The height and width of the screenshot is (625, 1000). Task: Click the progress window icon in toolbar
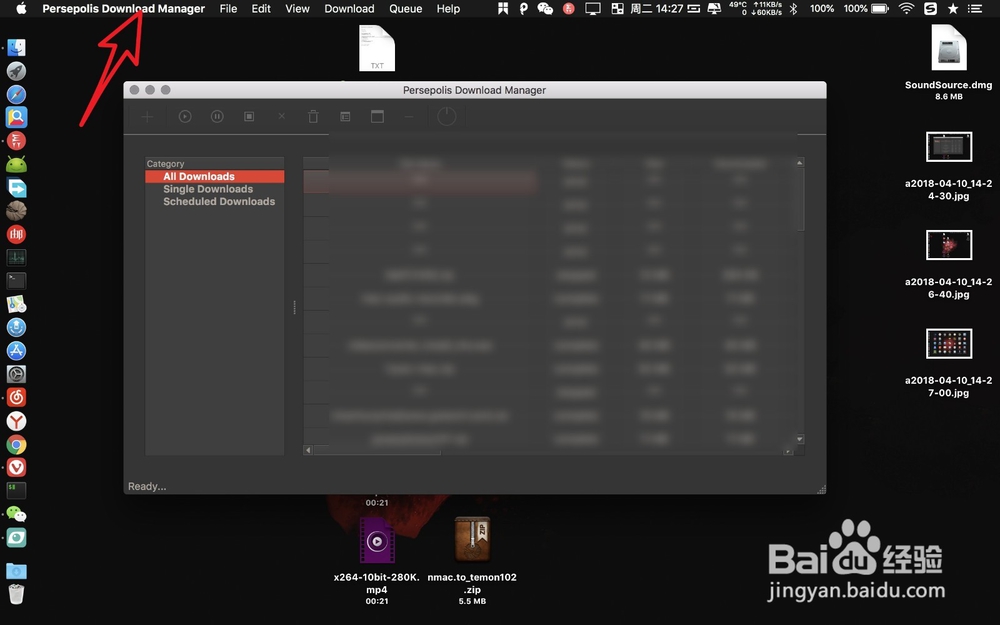(378, 116)
